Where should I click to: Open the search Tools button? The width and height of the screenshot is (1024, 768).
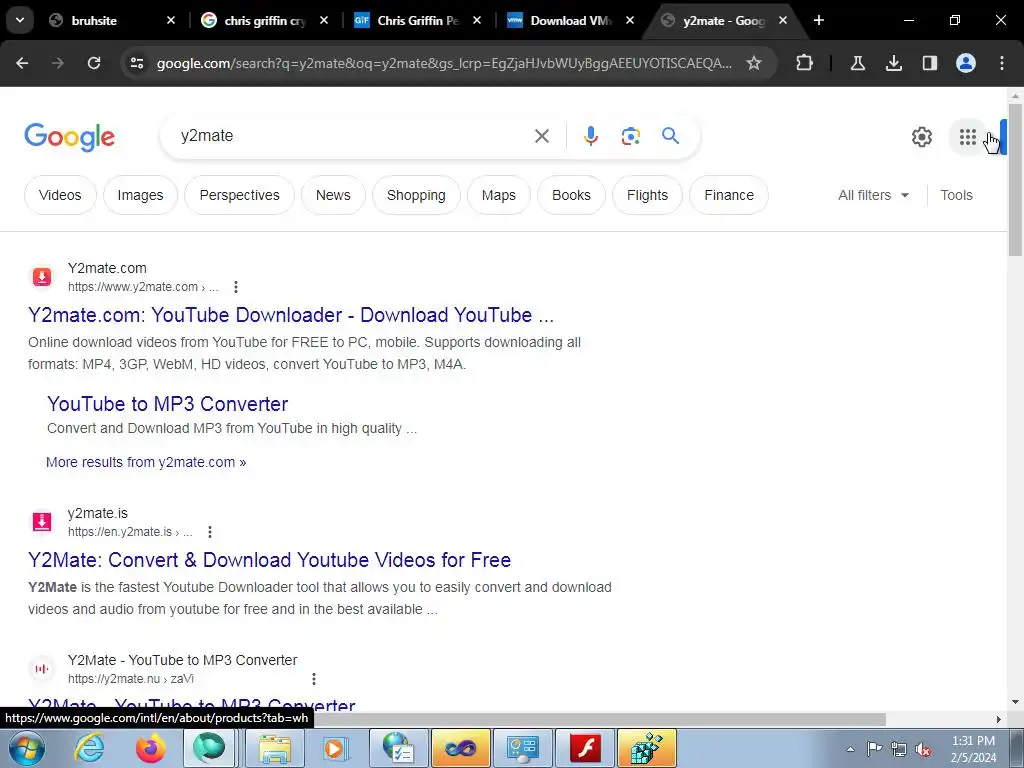[956, 195]
